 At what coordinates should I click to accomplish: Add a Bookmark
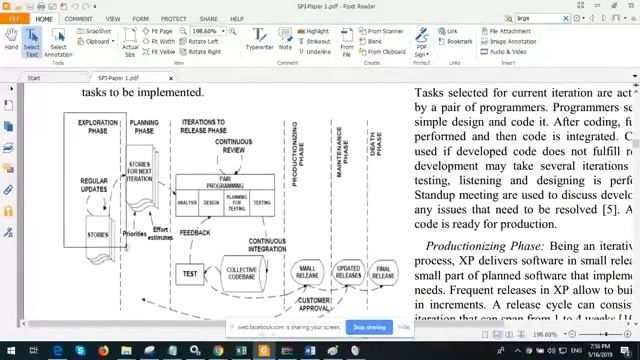[455, 41]
